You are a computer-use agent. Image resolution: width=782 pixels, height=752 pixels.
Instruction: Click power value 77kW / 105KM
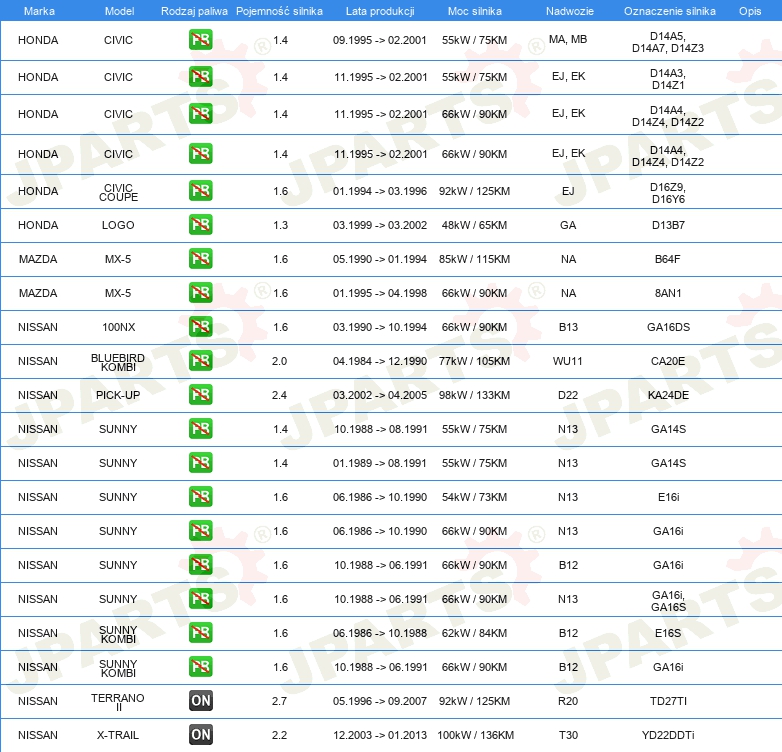[x=474, y=361]
